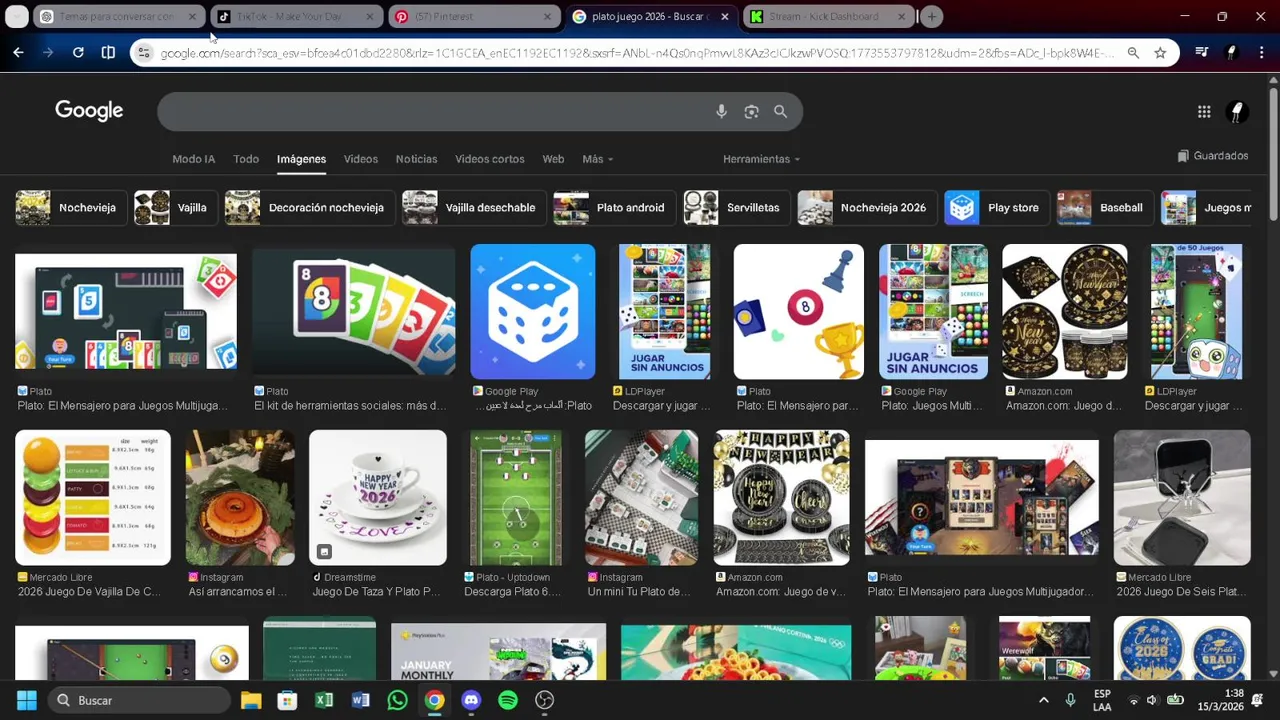Open the Google apps grid

(1204, 112)
